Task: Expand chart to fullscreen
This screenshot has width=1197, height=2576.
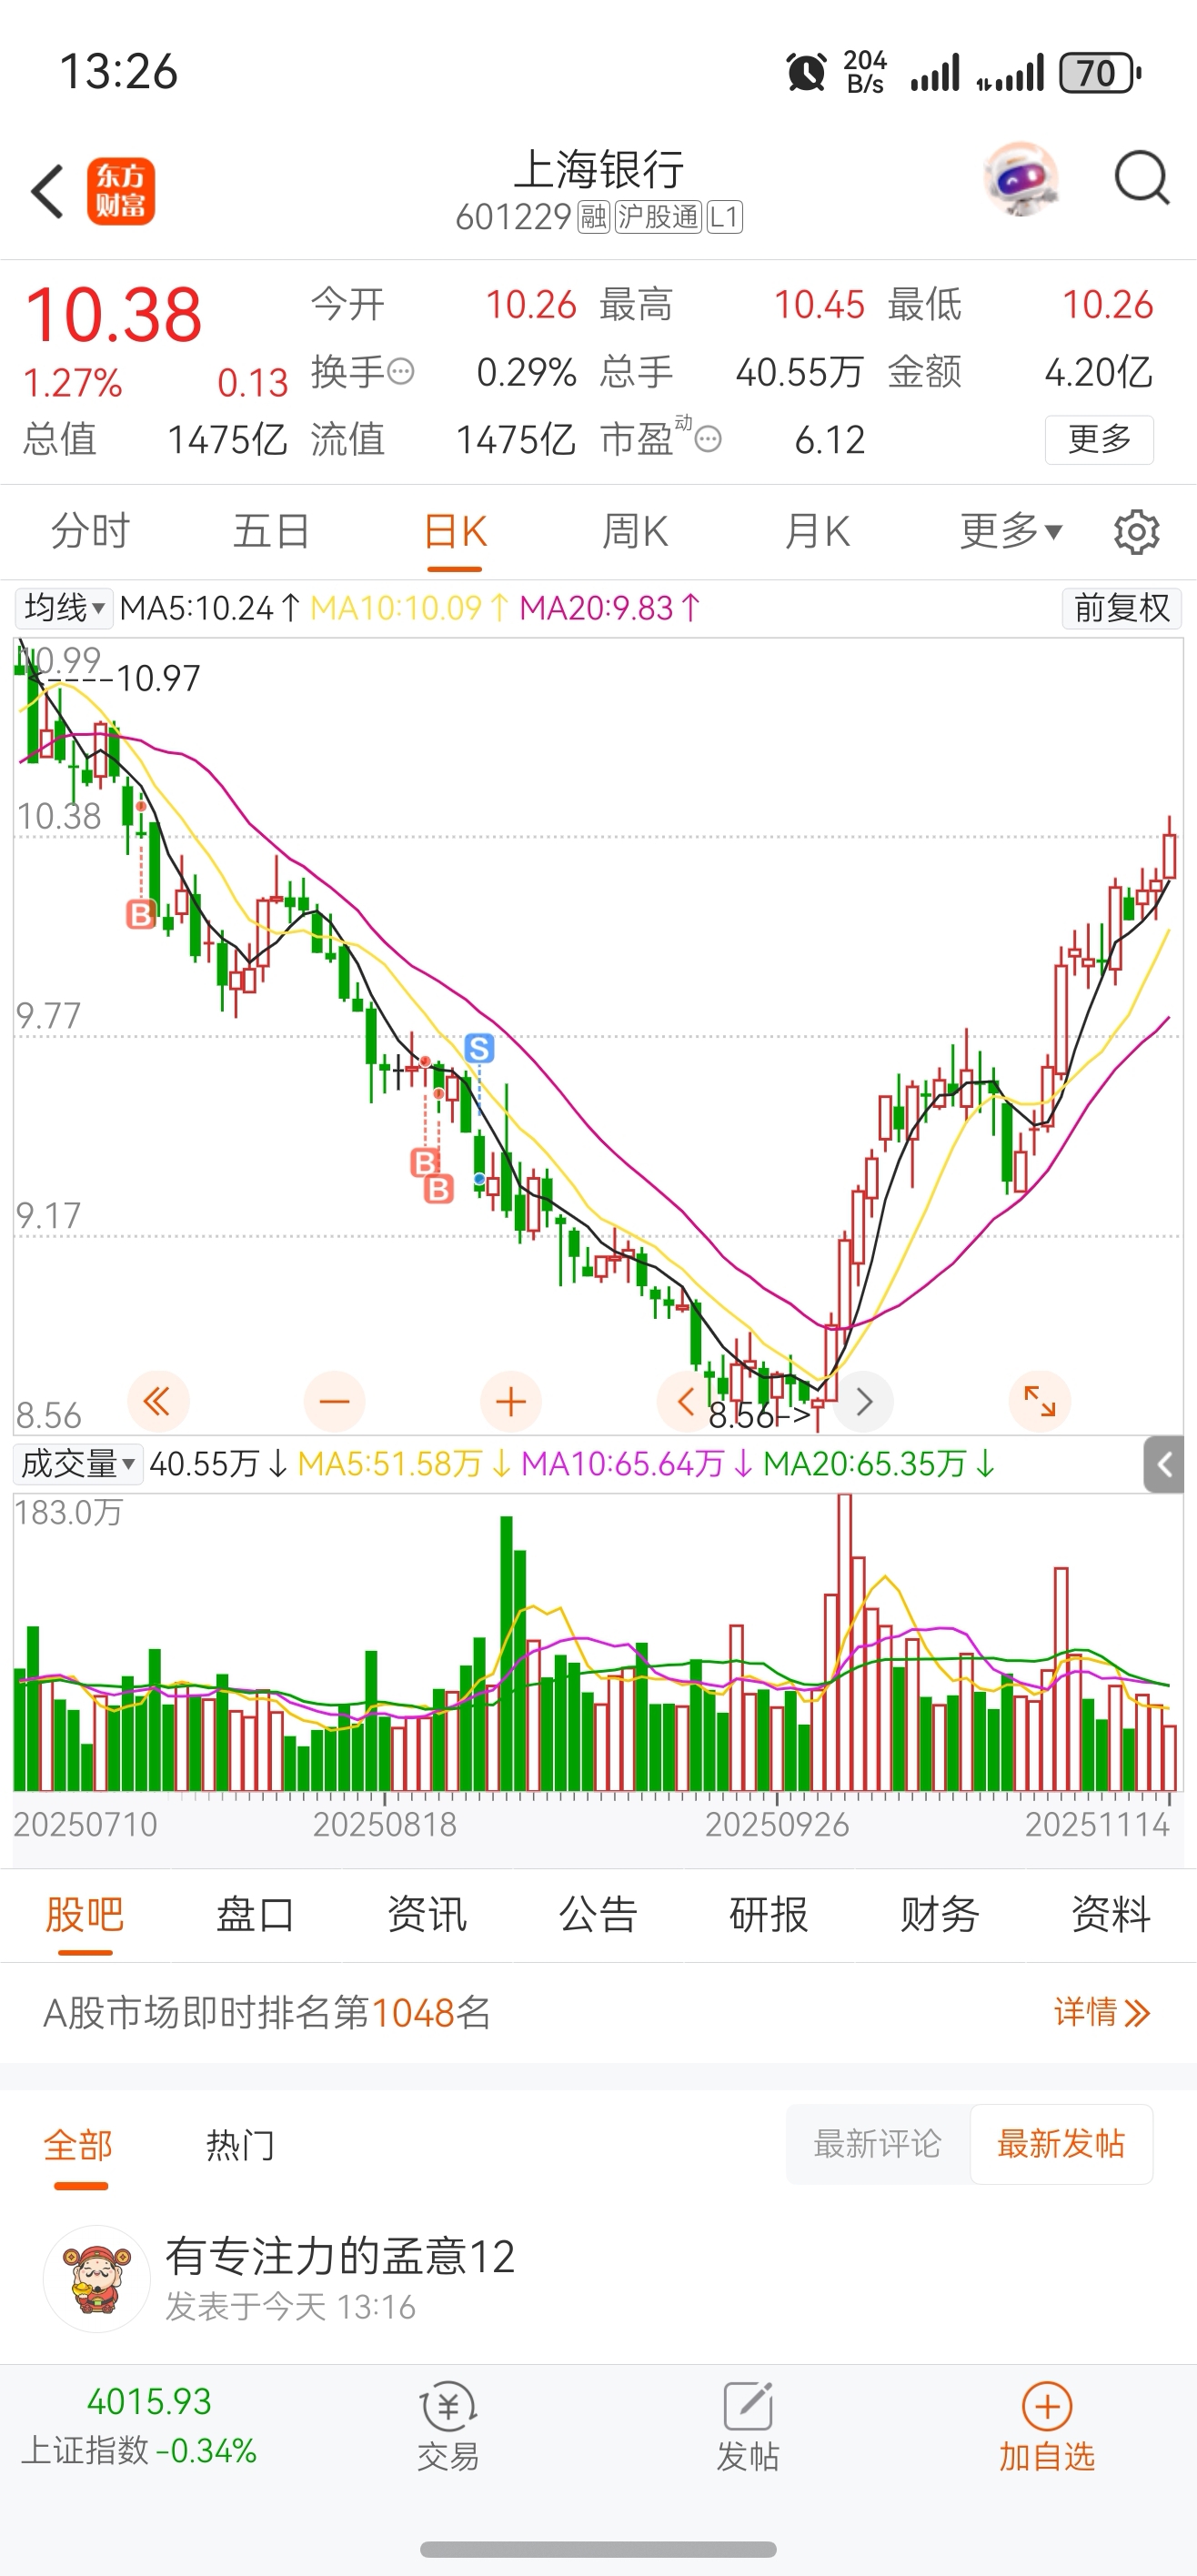Action: (x=1040, y=1401)
